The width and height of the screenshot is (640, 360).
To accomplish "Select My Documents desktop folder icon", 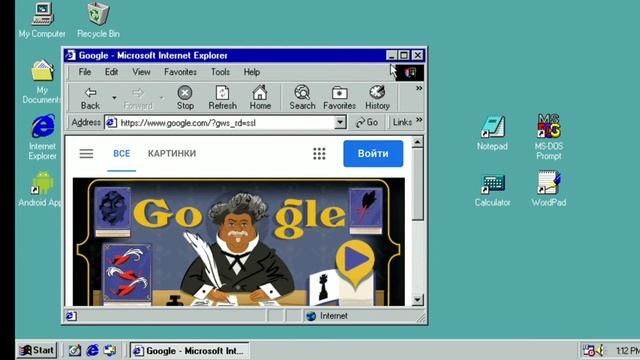I will point(42,82).
